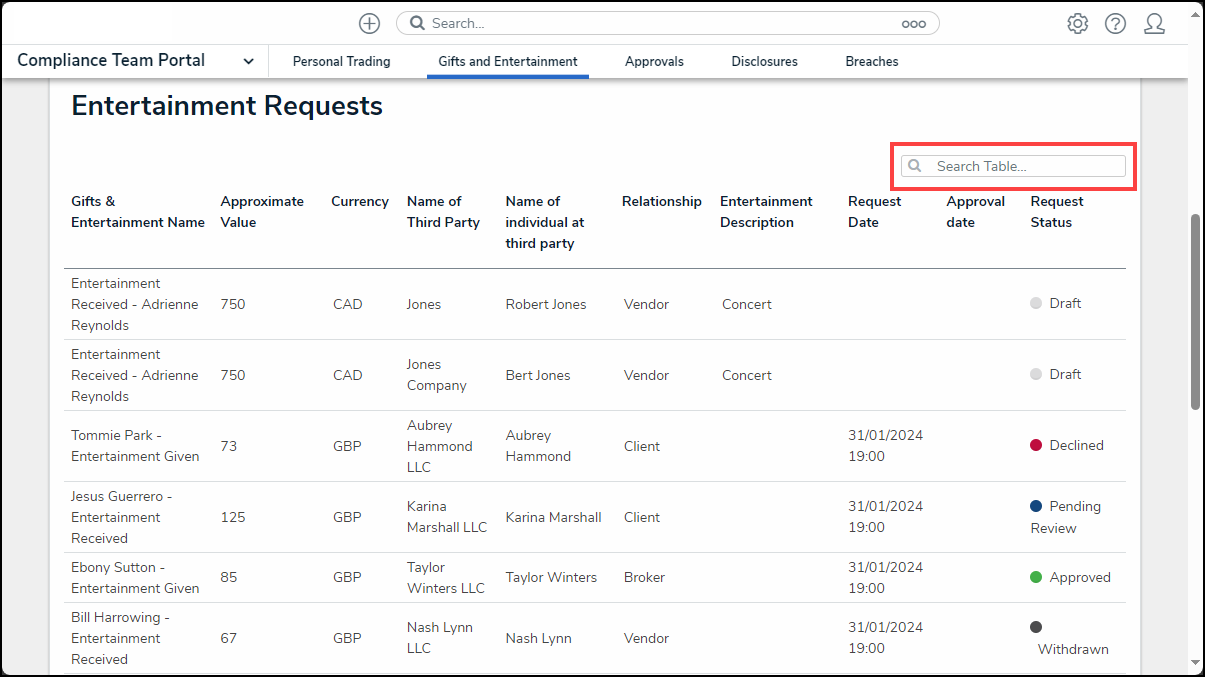
Task: Open the Approvals tab
Action: pyautogui.click(x=654, y=61)
